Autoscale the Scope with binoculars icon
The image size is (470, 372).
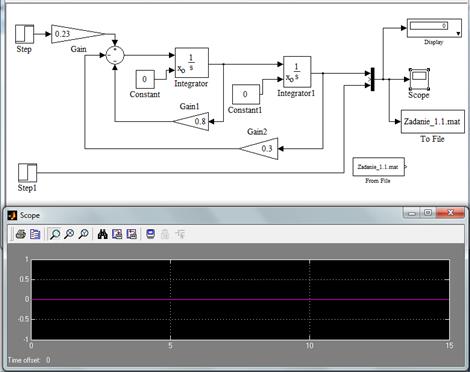(x=103, y=234)
